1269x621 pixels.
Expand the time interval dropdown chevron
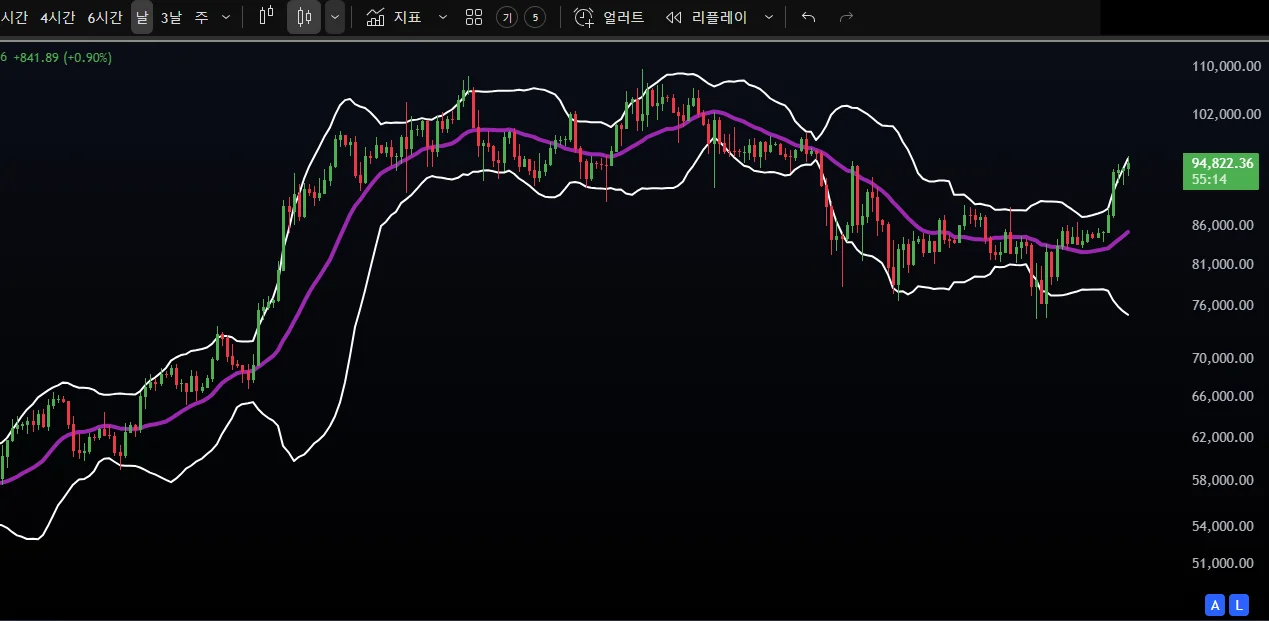tap(226, 17)
